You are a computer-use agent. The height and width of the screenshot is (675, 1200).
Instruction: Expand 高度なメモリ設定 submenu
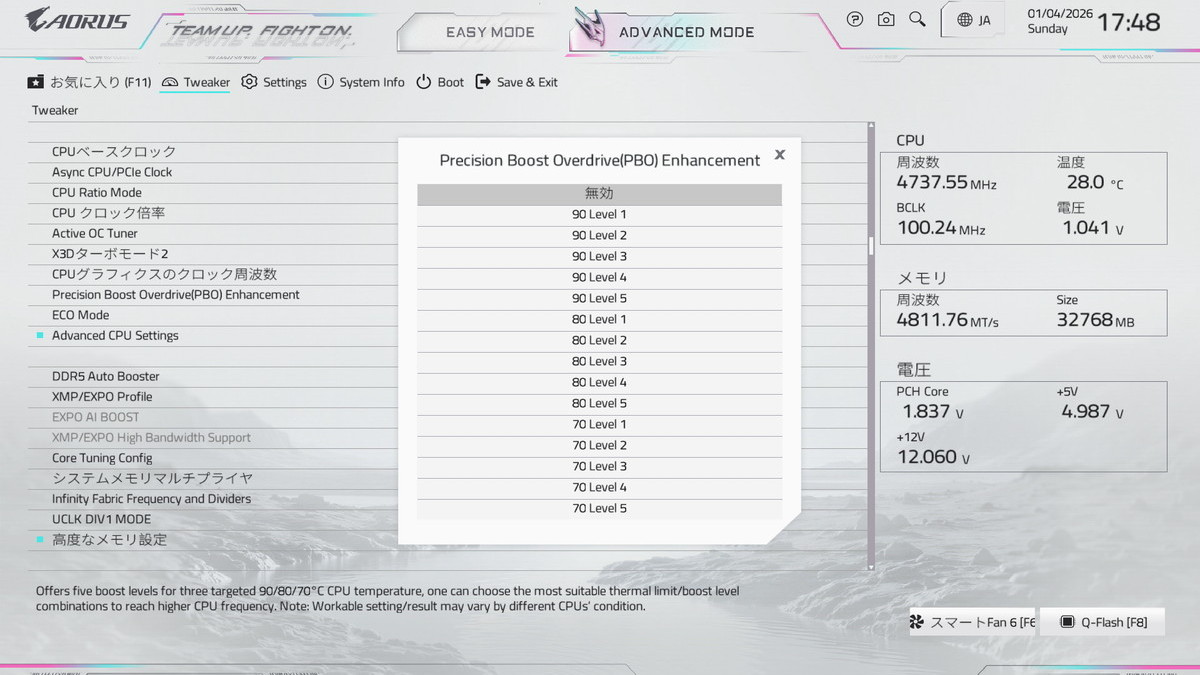109,540
